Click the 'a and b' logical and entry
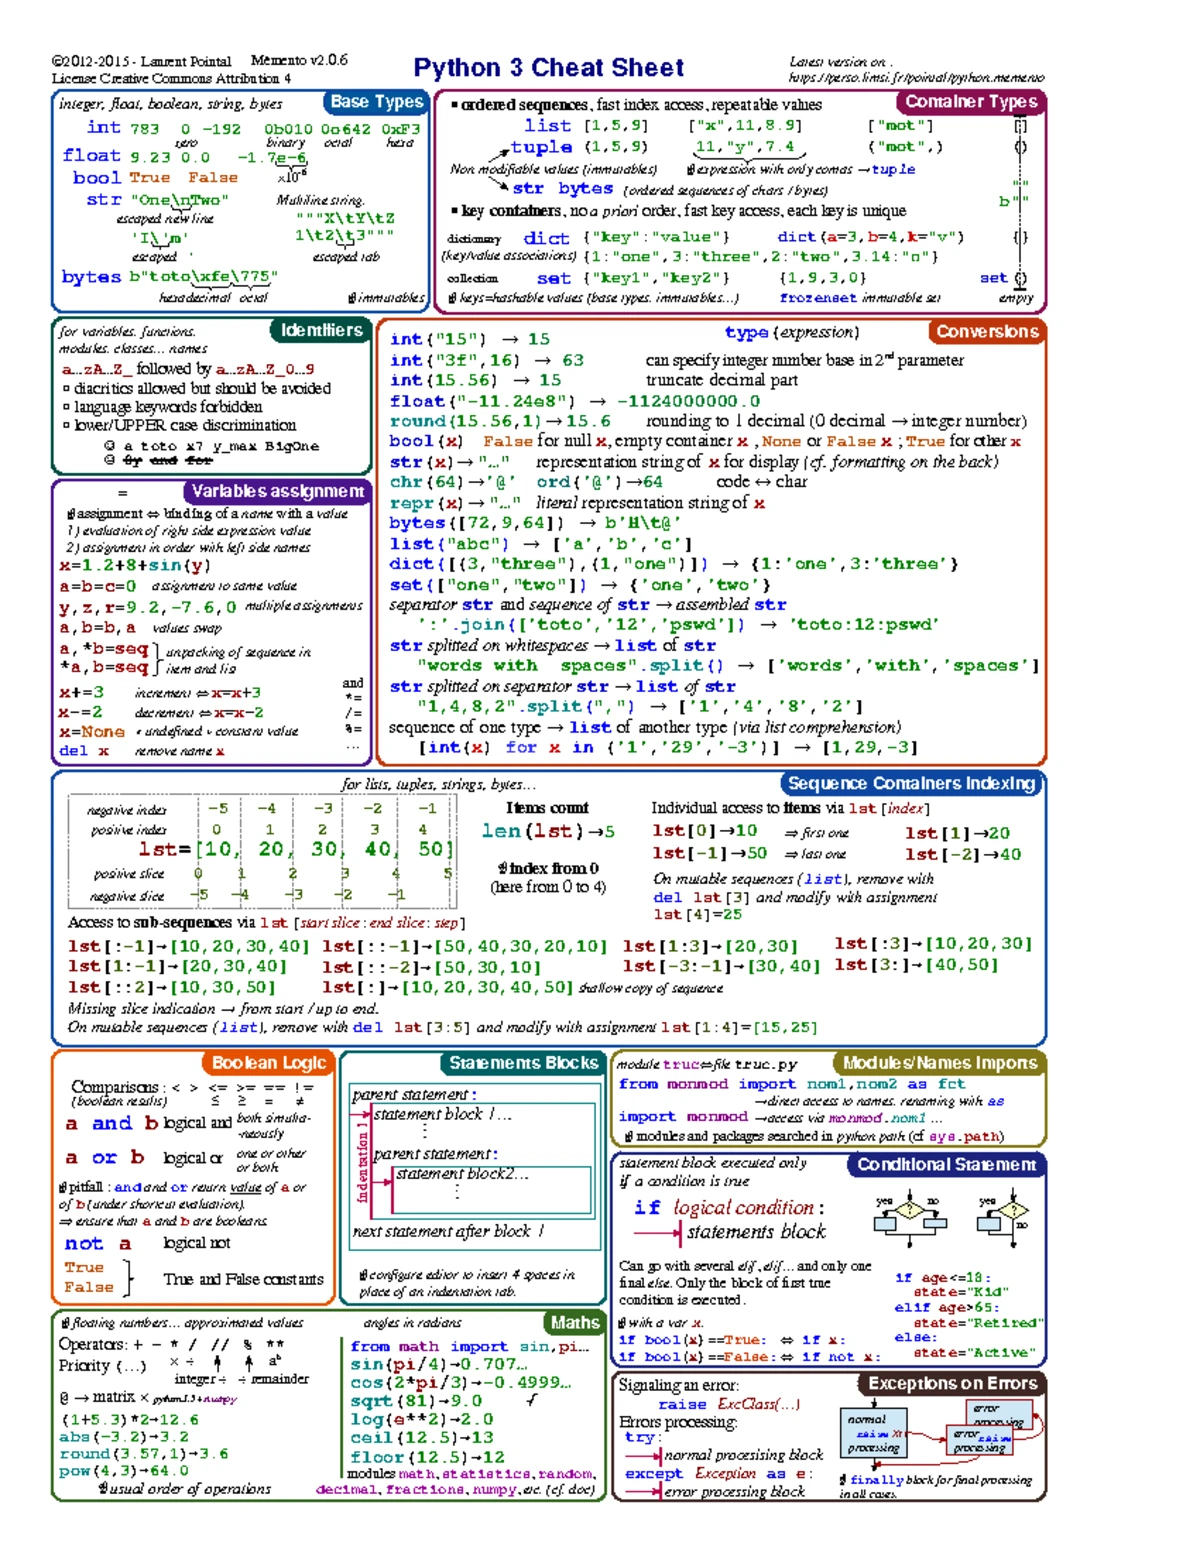 [111, 1123]
